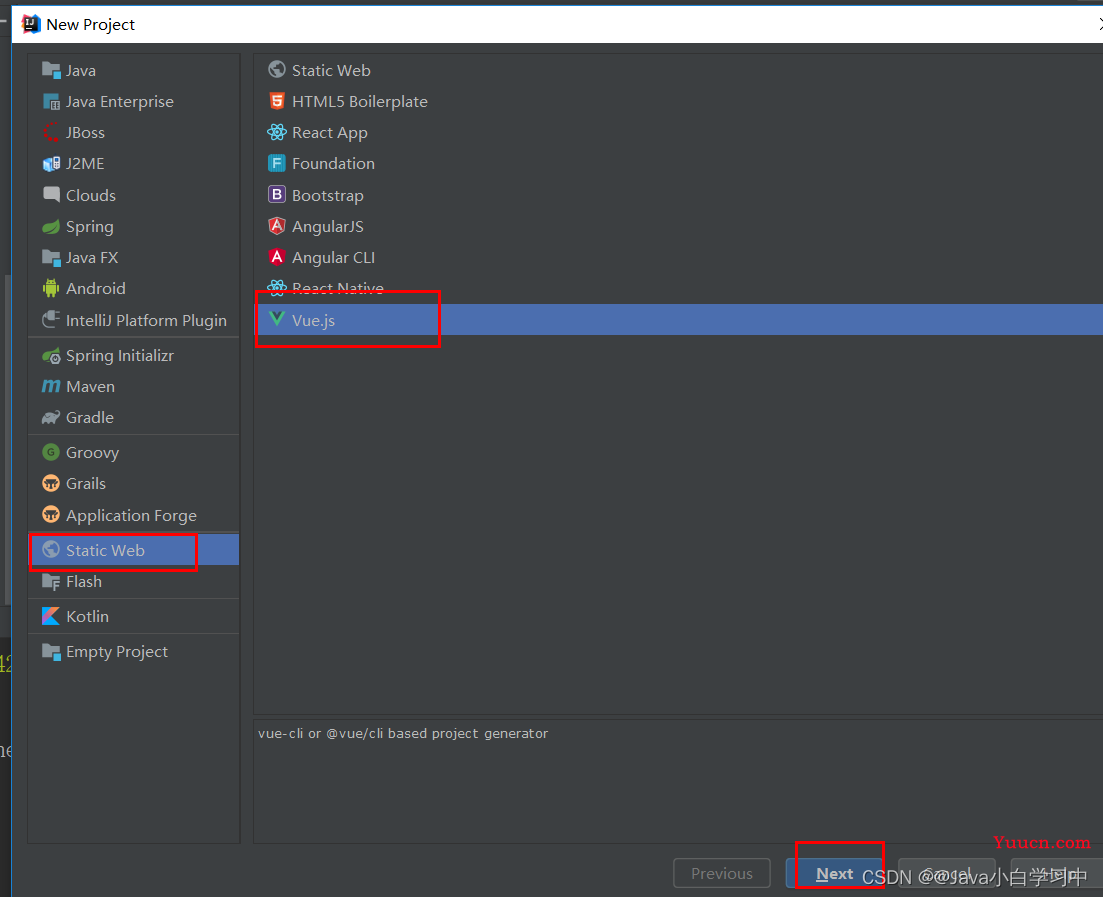Choose the Java Enterprise icon
Screen dimensions: 1103x897
pyautogui.click(x=51, y=101)
